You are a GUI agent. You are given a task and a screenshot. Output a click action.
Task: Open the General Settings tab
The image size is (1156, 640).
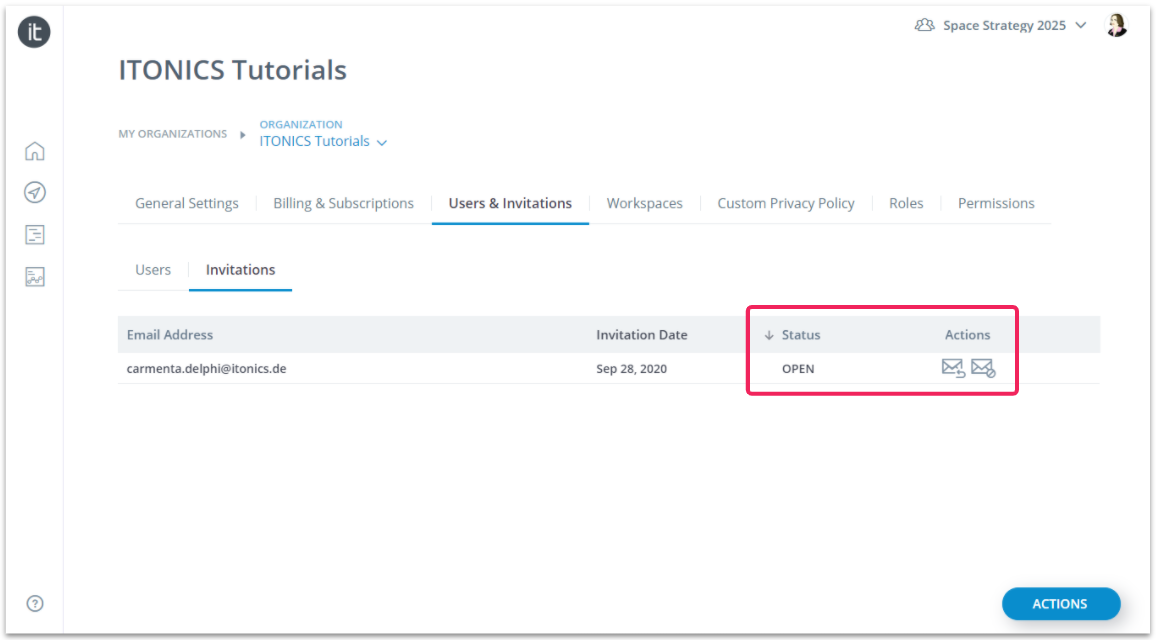(x=187, y=204)
